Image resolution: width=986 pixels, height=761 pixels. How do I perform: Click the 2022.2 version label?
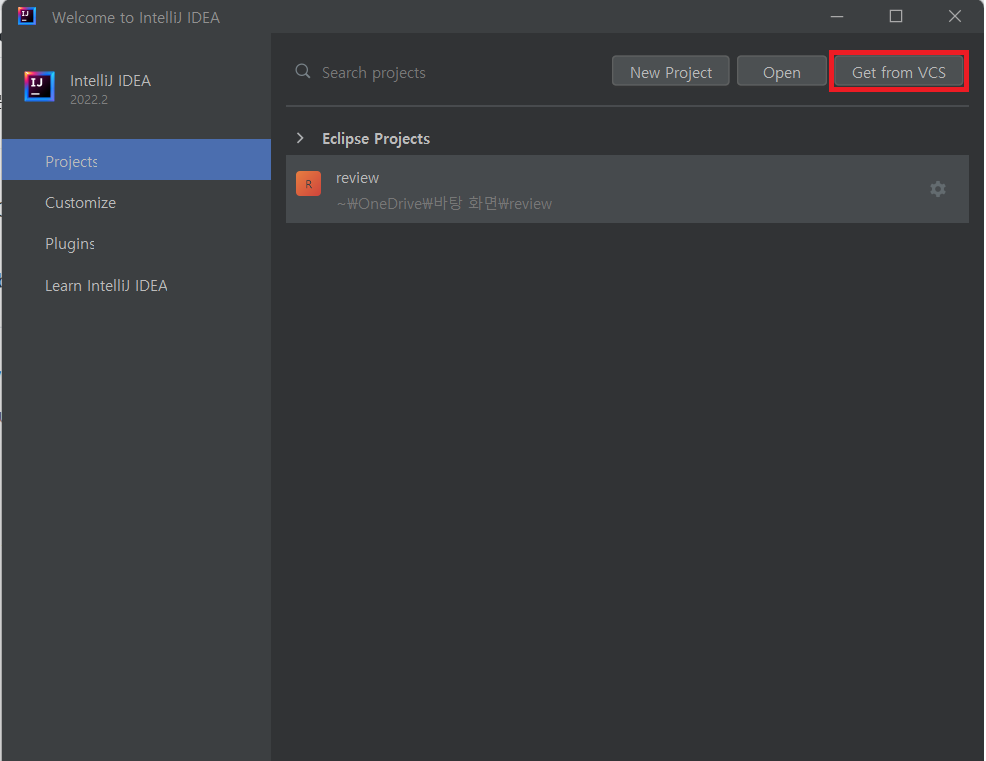tap(89, 99)
